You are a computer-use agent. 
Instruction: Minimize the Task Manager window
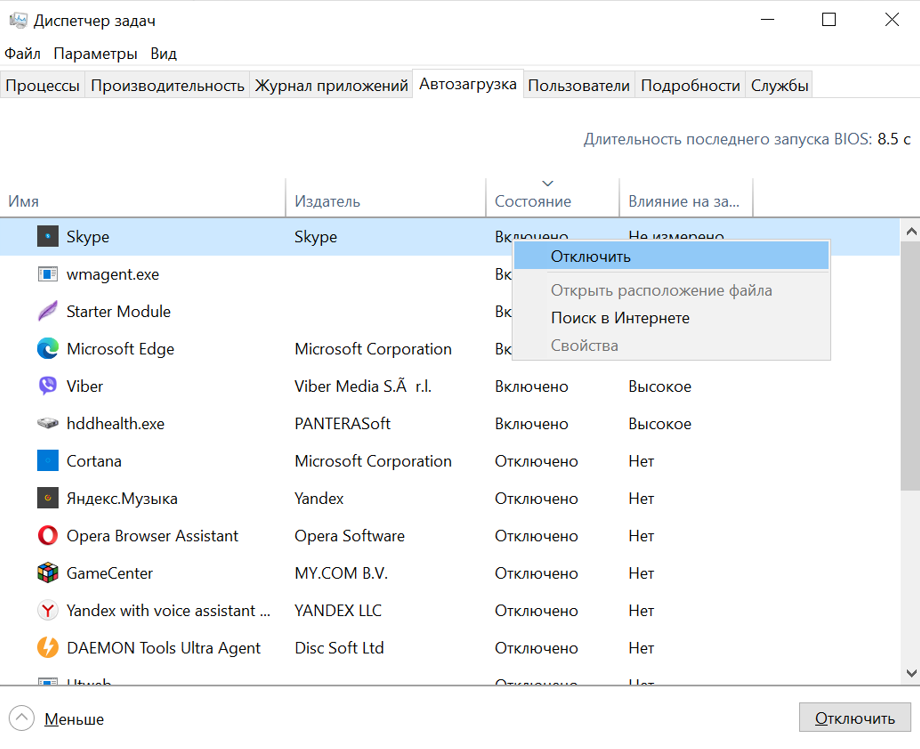point(767,19)
